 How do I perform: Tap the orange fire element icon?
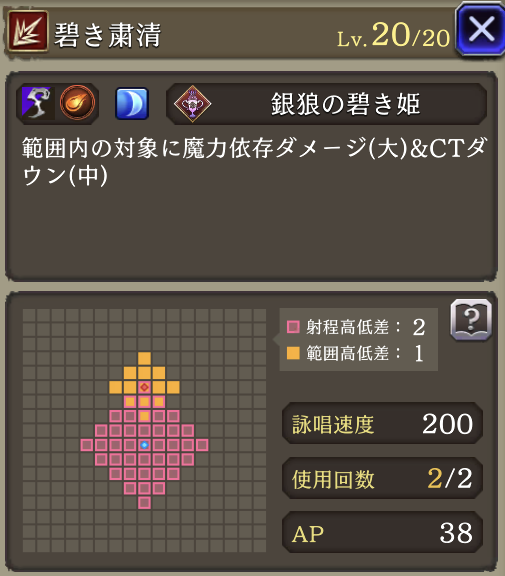point(77,103)
